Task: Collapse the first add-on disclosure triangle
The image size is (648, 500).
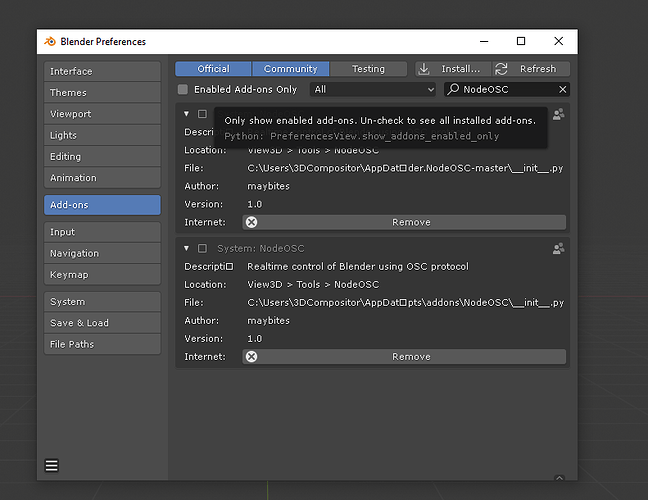Action: [186, 114]
